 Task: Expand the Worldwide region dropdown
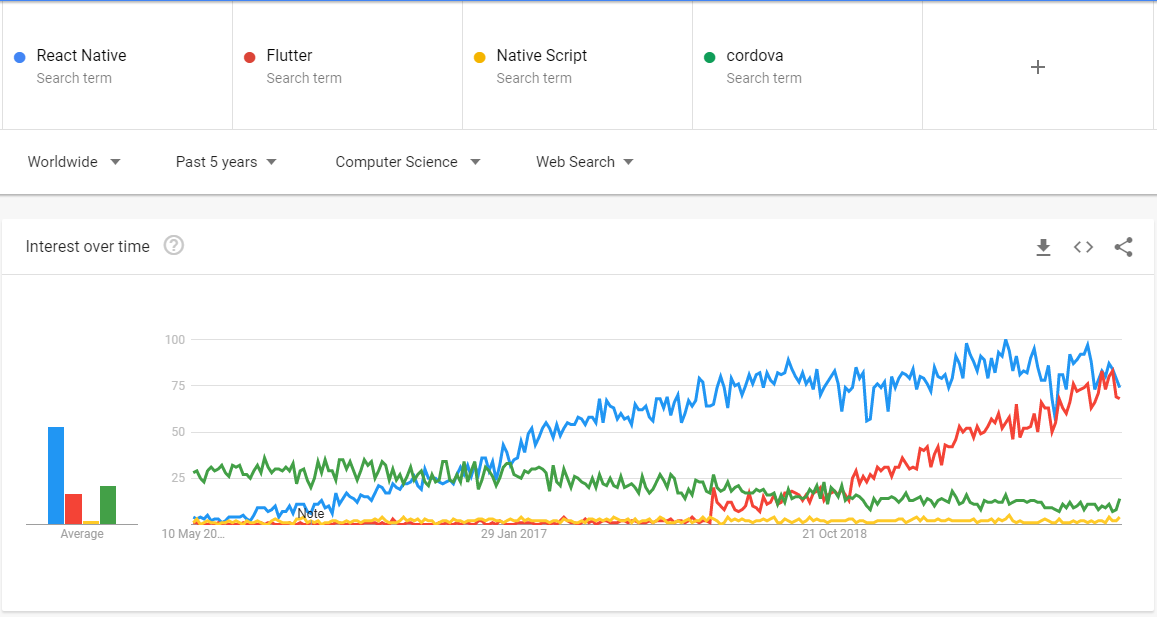[74, 162]
